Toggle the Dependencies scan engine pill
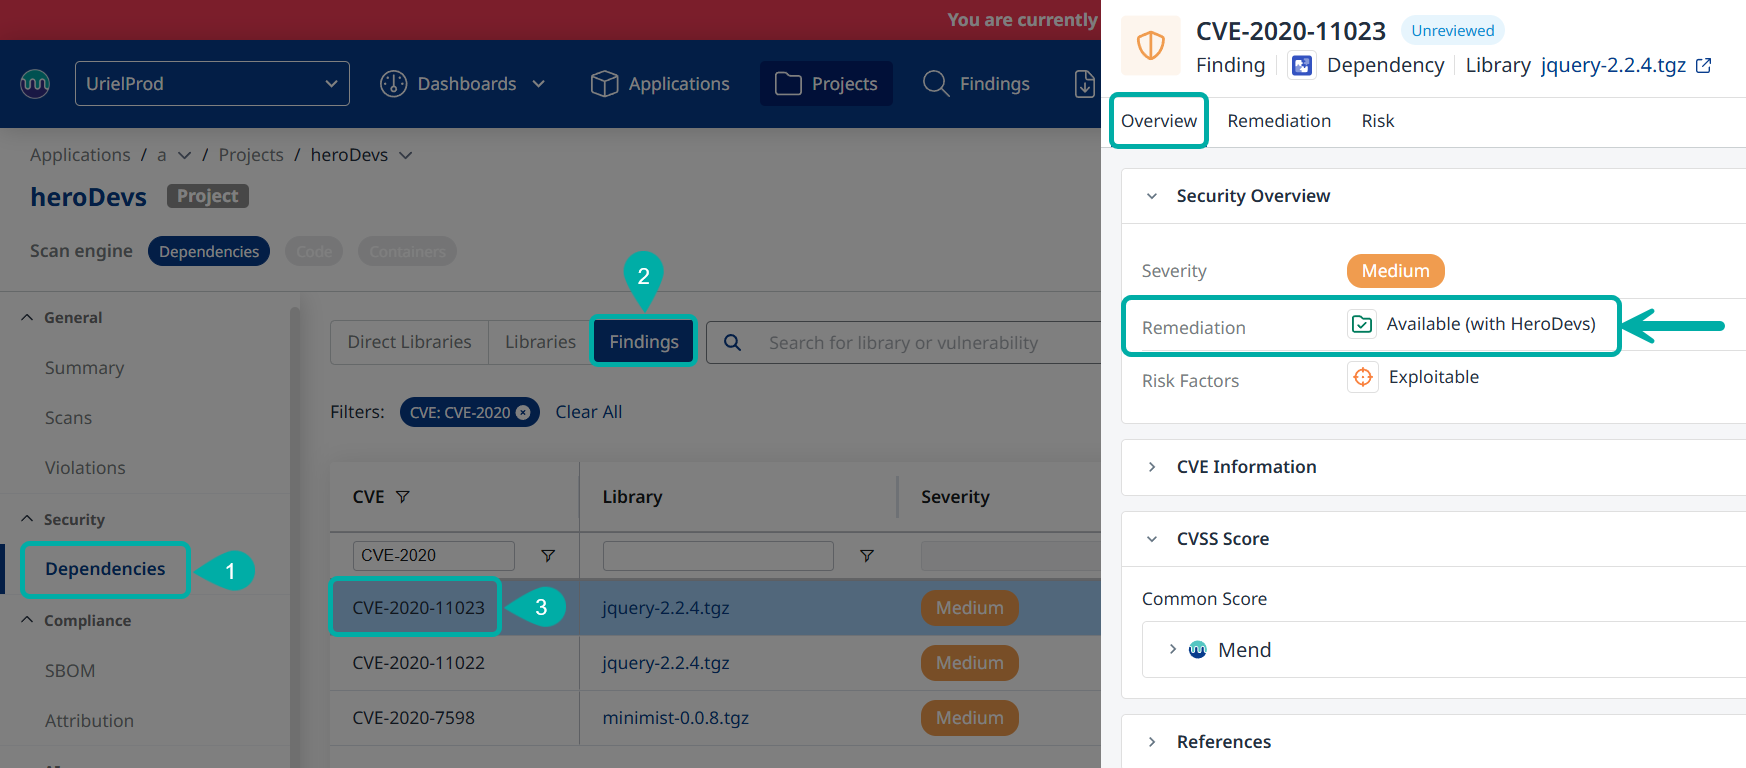 208,252
